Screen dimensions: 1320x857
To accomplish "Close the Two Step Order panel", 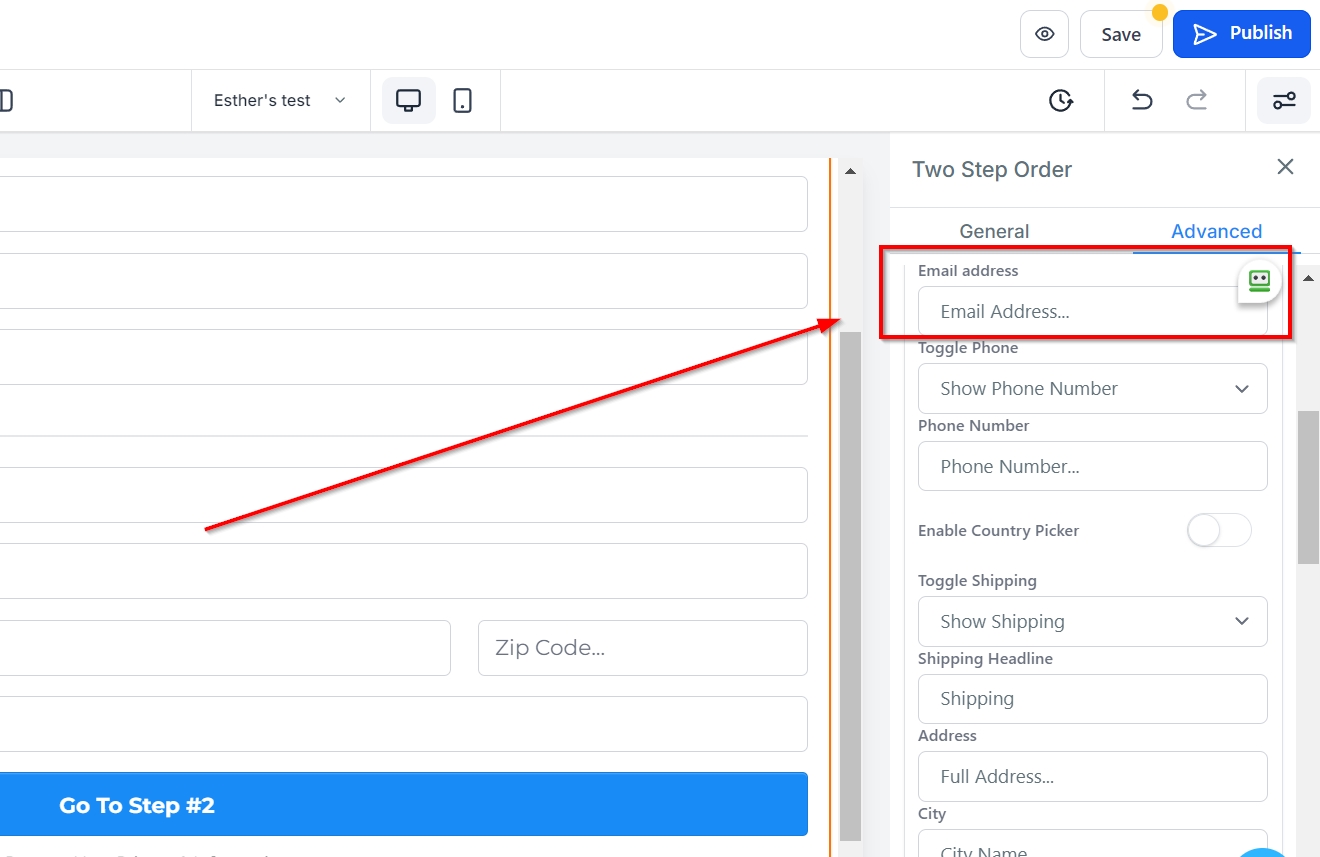I will 1285,167.
